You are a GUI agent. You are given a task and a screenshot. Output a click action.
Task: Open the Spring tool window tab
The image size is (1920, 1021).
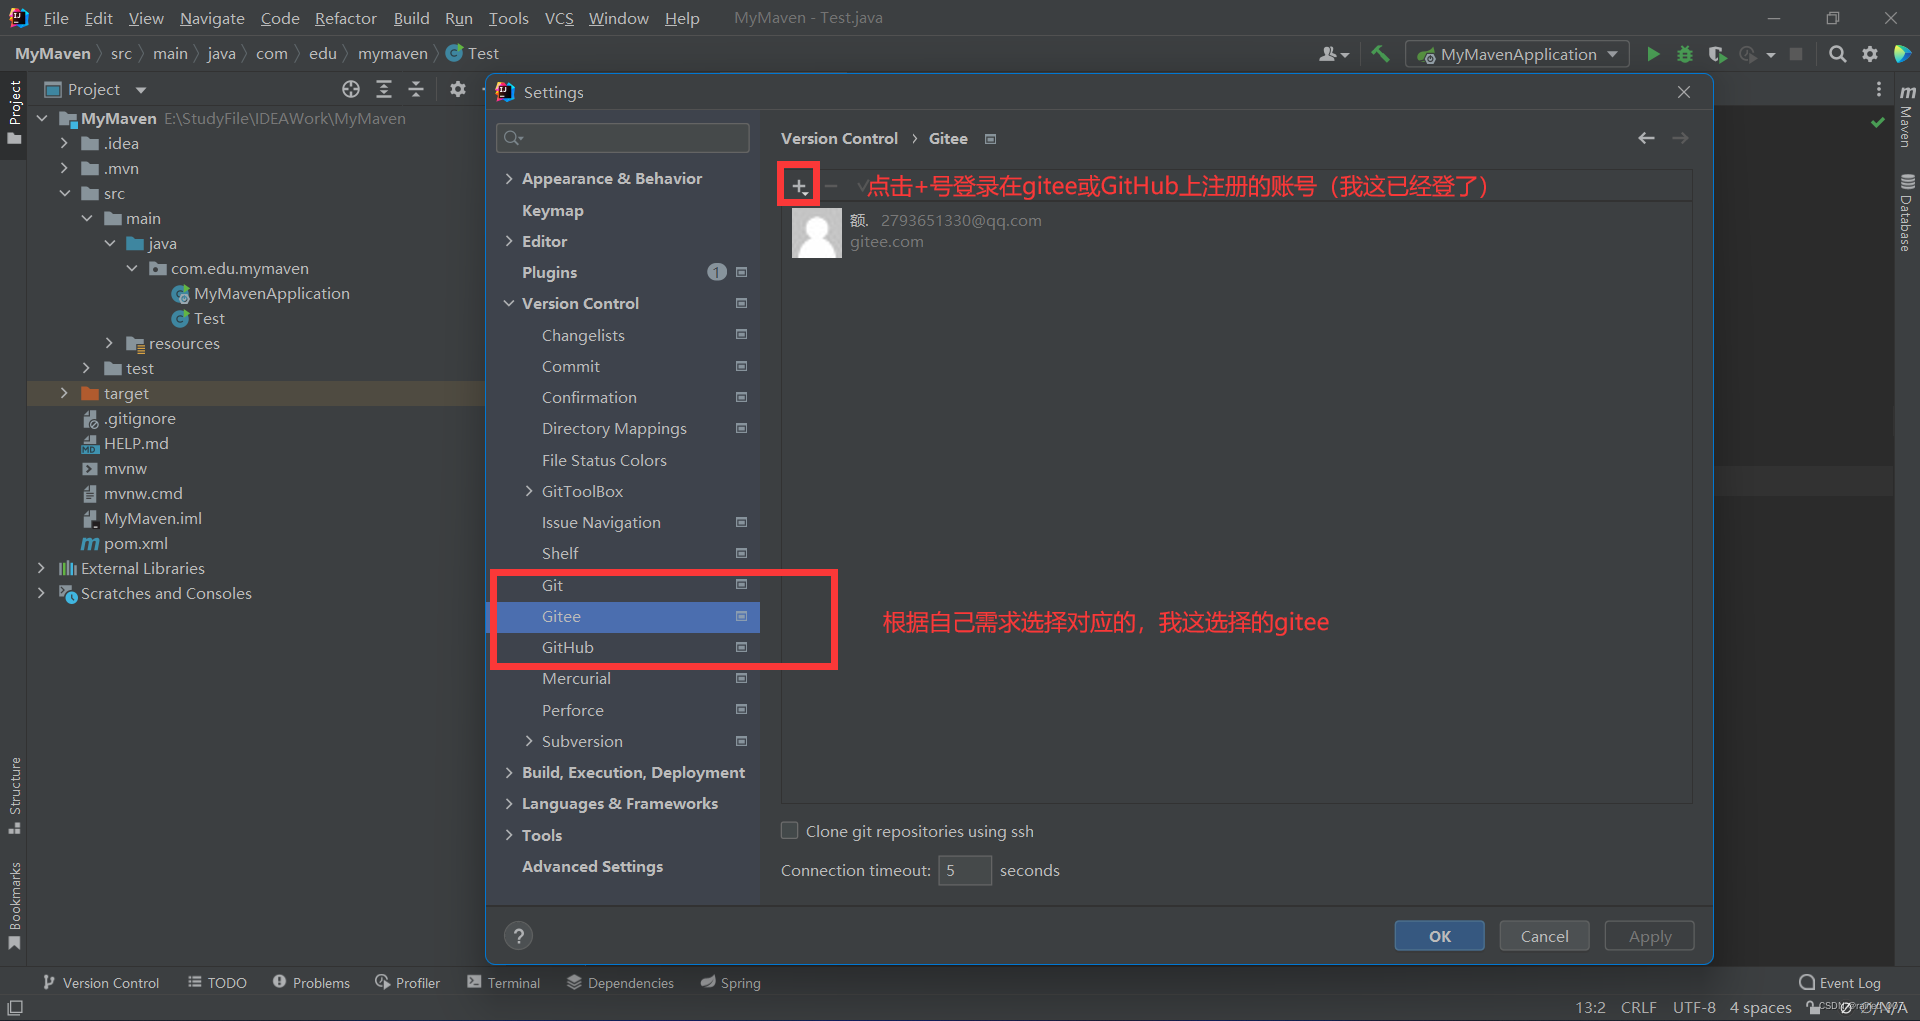pyautogui.click(x=730, y=983)
